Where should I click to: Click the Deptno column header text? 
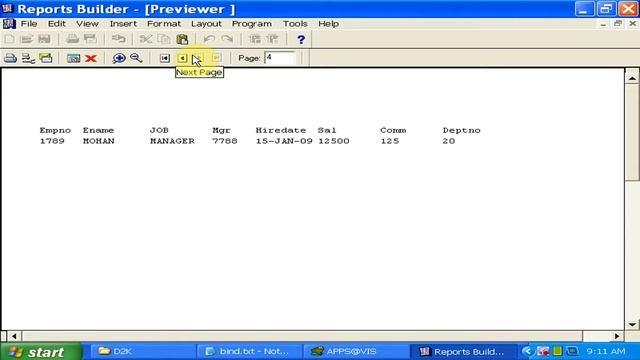[461, 130]
